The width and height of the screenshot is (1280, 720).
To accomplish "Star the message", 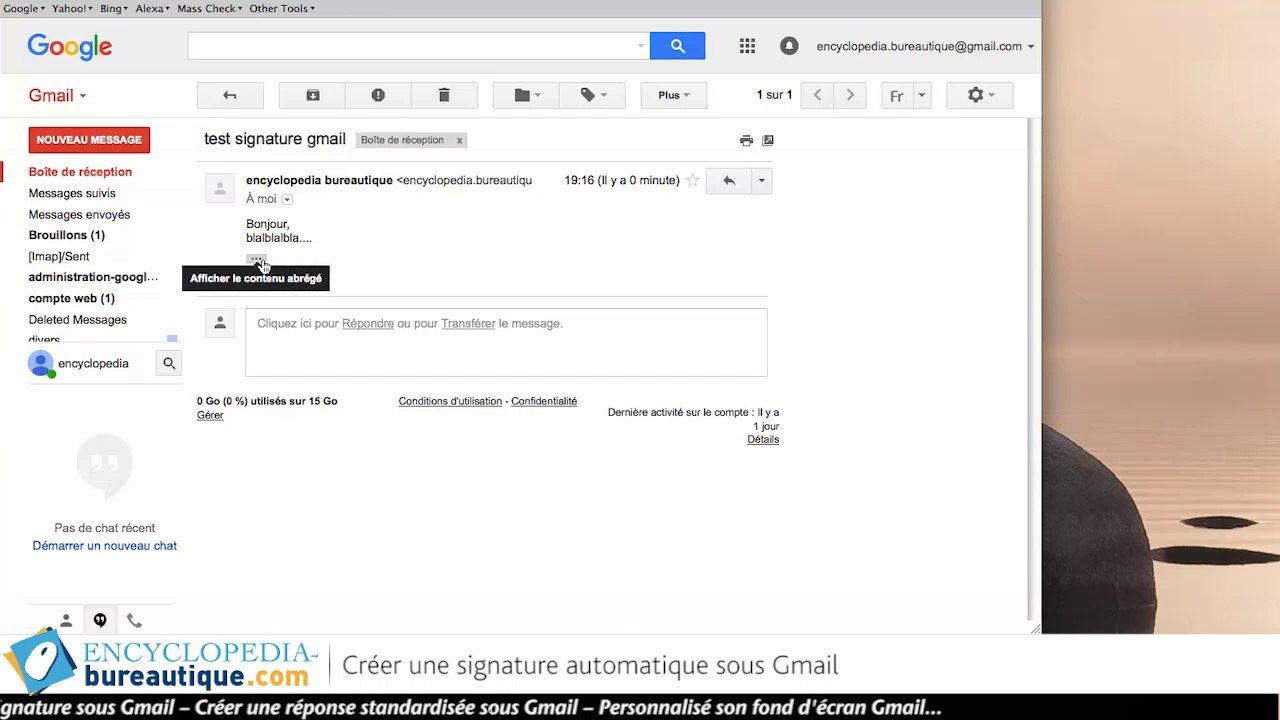I will click(x=692, y=181).
